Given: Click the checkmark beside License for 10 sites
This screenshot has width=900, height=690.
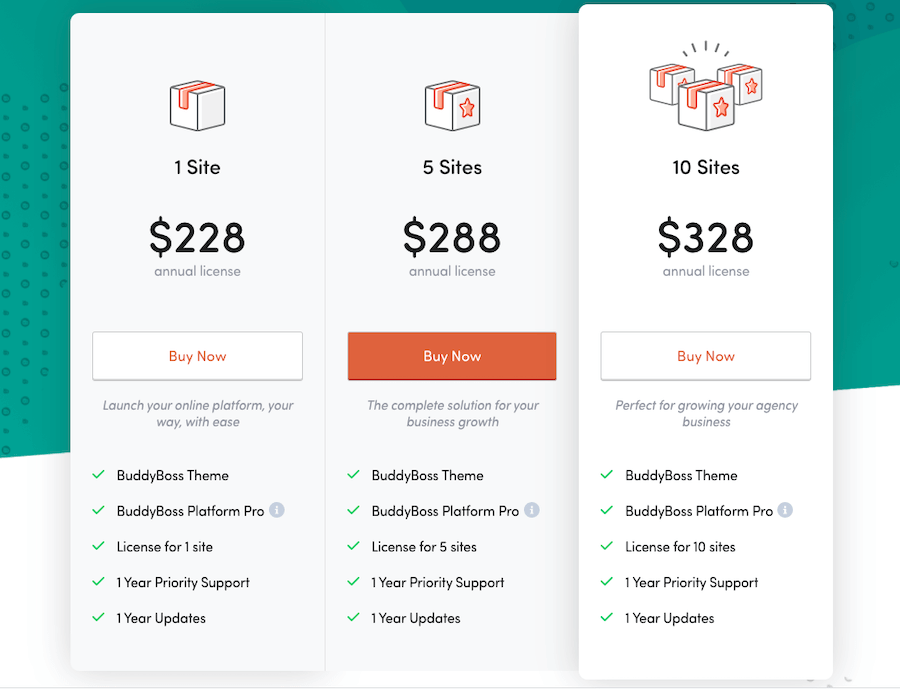Looking at the screenshot, I should pyautogui.click(x=607, y=546).
